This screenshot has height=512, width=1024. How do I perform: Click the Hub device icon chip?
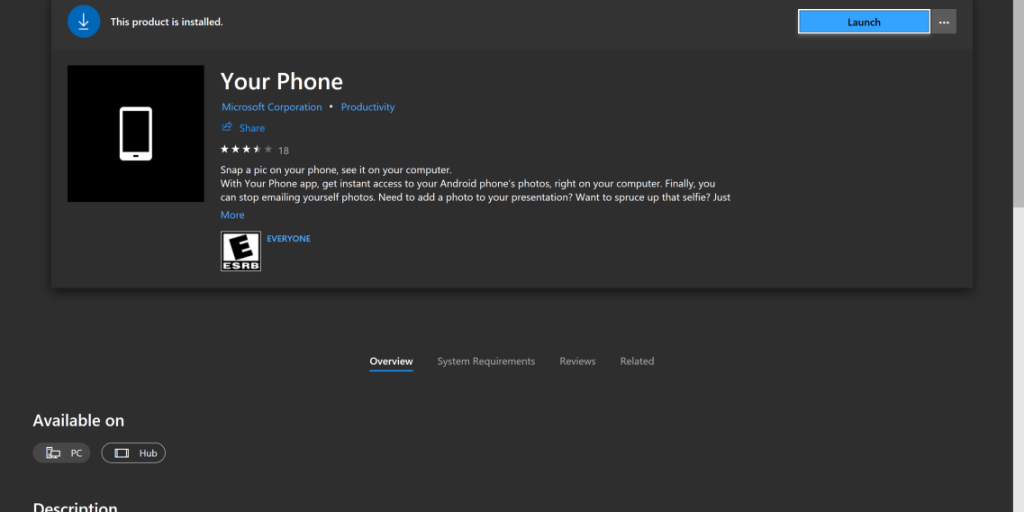click(x=134, y=453)
